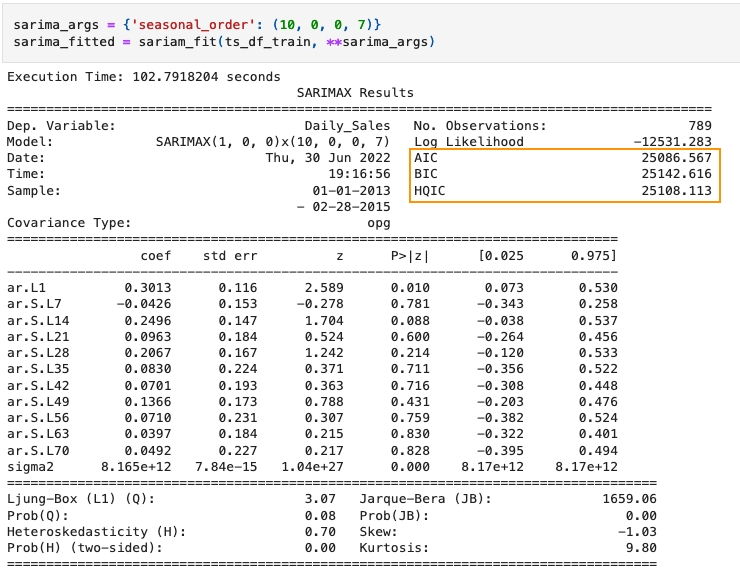Click the Log Likelihood value -12531.283

pos(672,142)
